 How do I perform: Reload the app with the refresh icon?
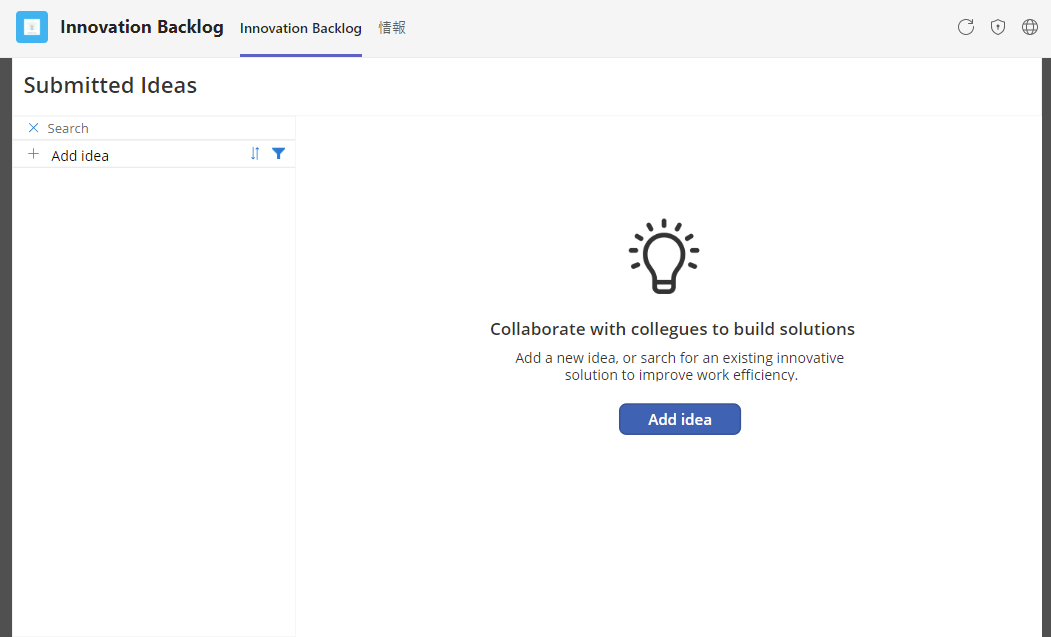965,27
